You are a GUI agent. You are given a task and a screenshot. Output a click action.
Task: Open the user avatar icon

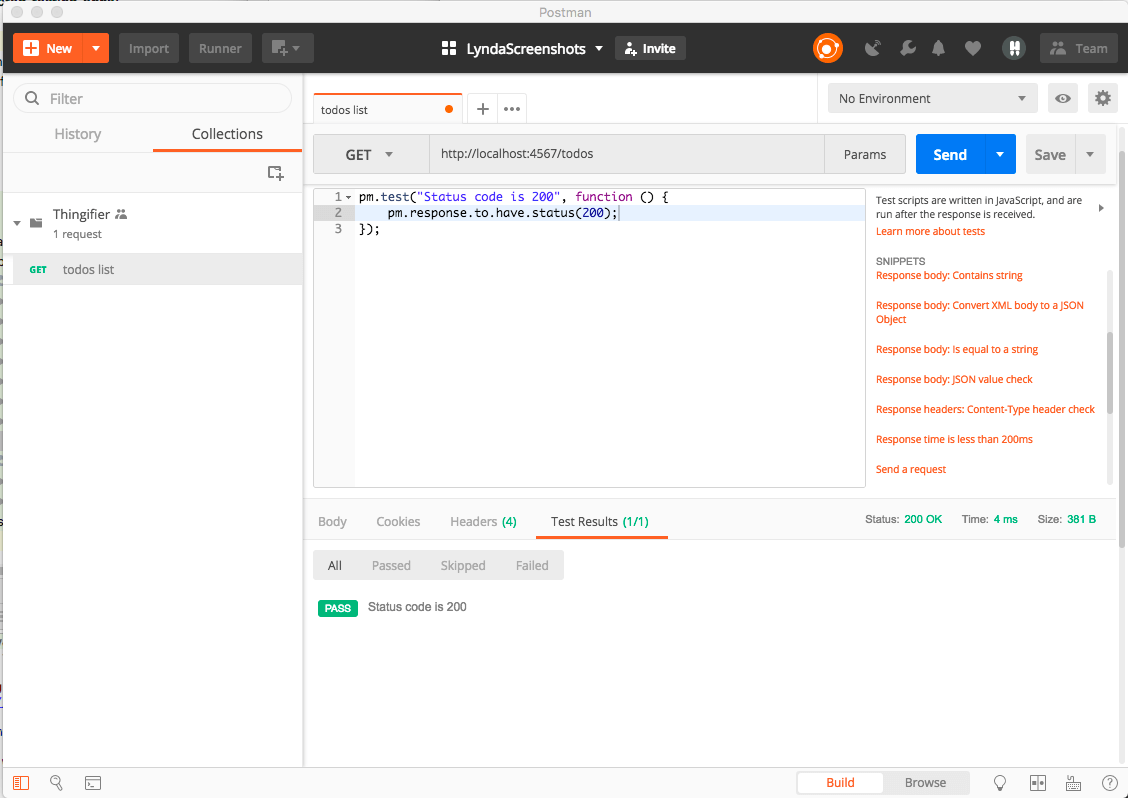[x=1014, y=48]
